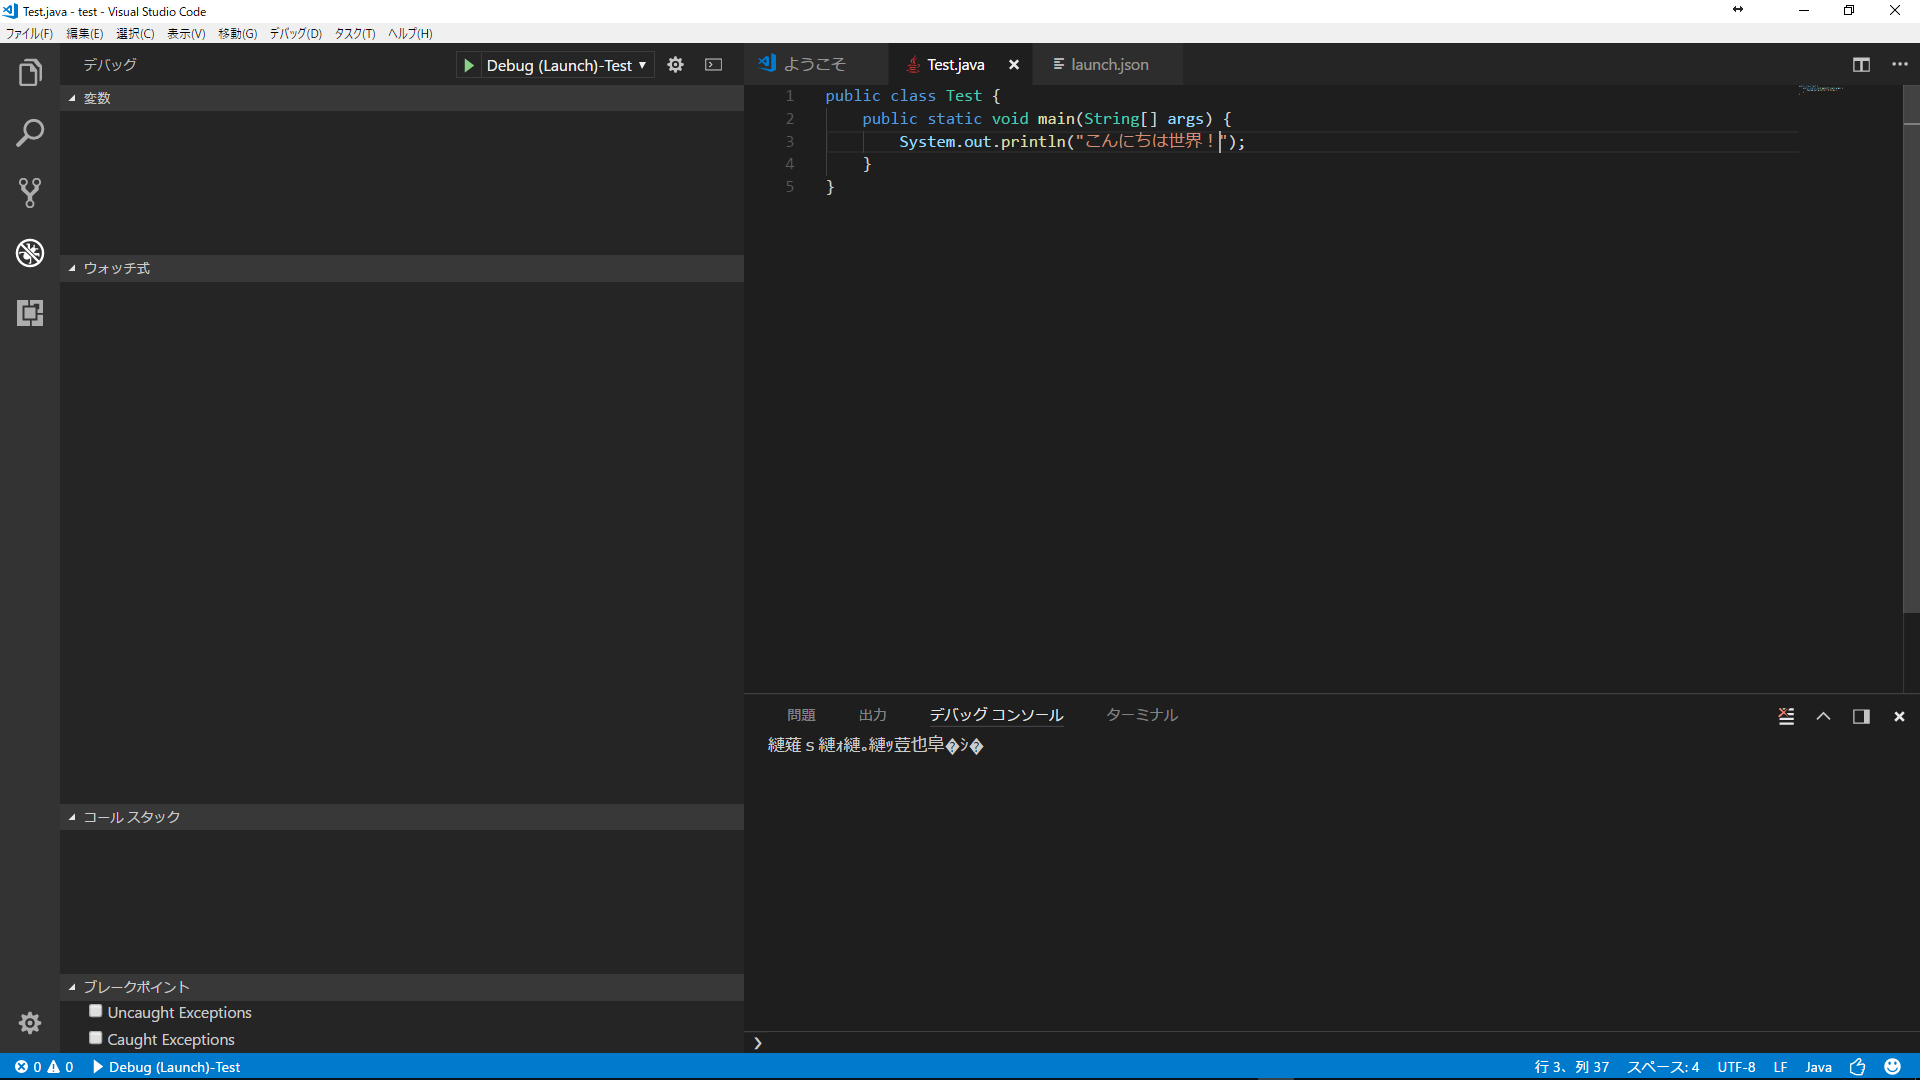1920x1080 pixels.
Task: Move the panel to the right side
Action: (1861, 716)
